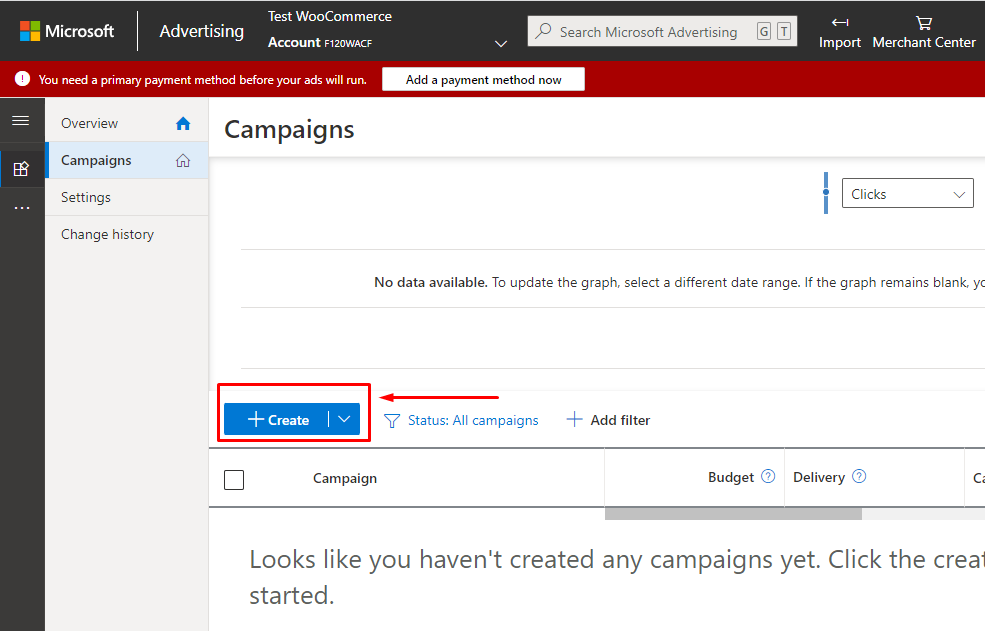
Task: Click the Test WooCommerce account name
Action: pos(330,16)
